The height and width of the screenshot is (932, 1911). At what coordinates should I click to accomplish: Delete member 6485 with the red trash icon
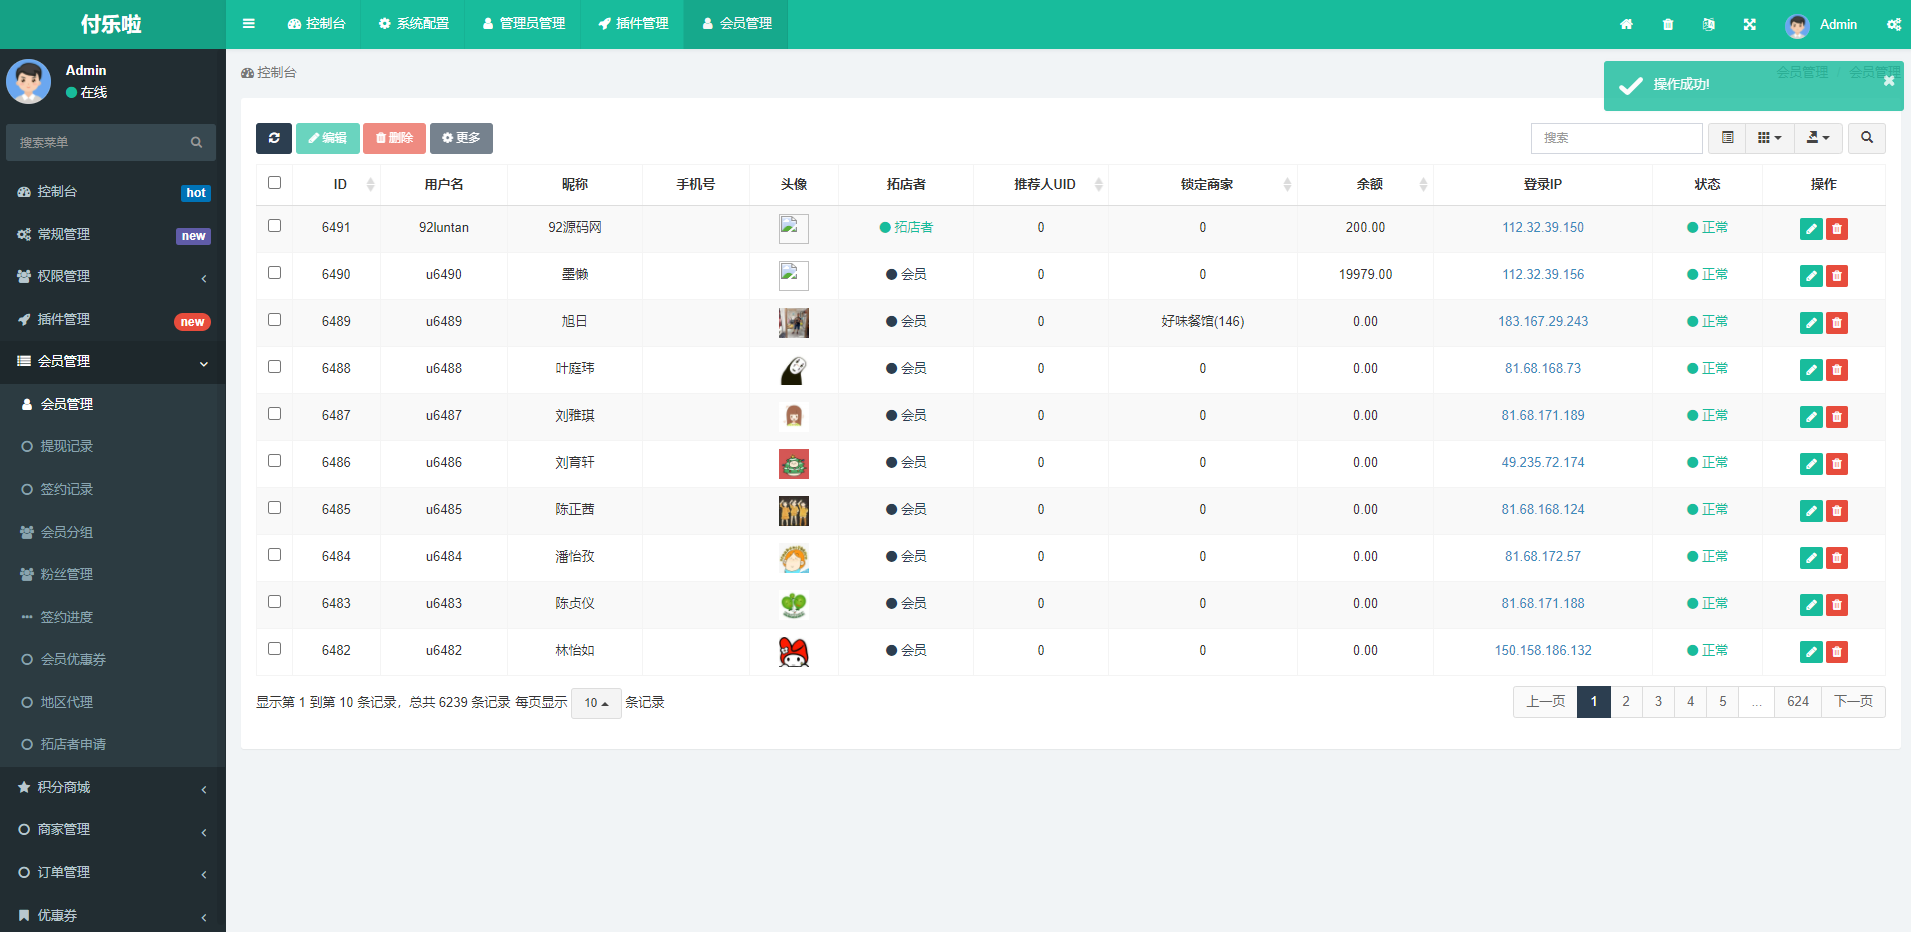(1836, 511)
